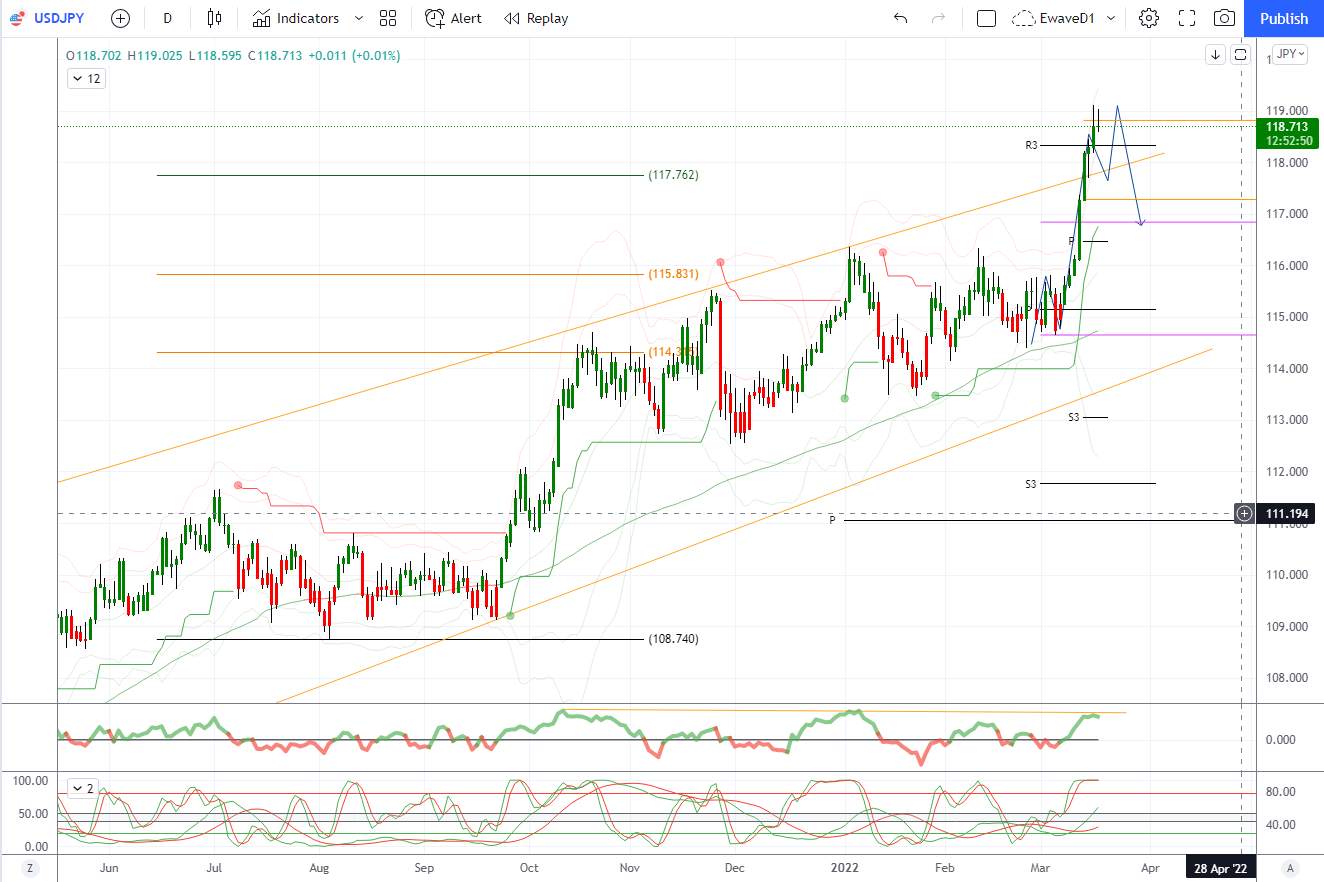Open the EwaveD1 layout dropdown arrow
The image size is (1324, 882).
pyautogui.click(x=1110, y=18)
